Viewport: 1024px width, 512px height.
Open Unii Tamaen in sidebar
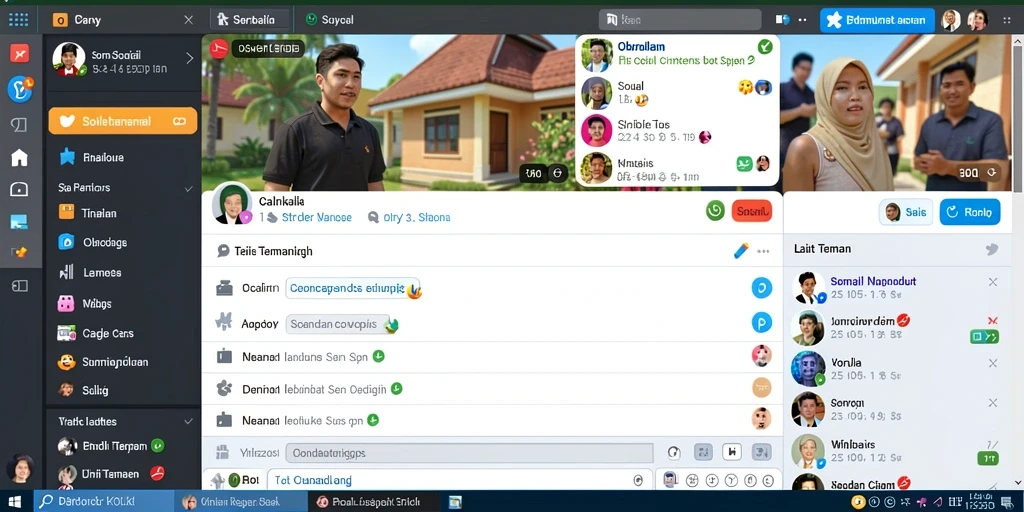(x=110, y=474)
